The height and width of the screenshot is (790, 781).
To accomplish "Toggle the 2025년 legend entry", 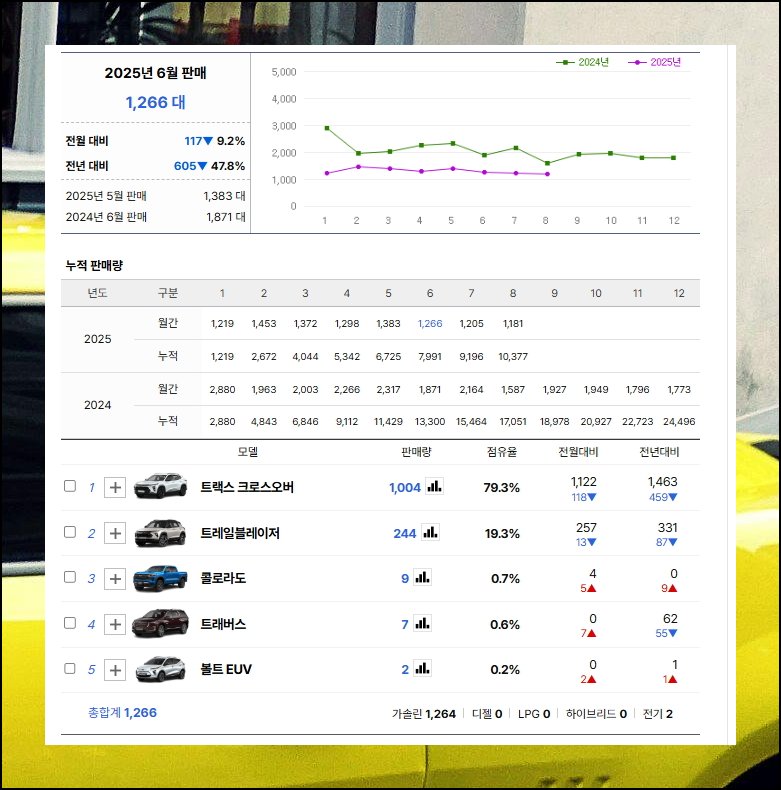I will [x=655, y=62].
